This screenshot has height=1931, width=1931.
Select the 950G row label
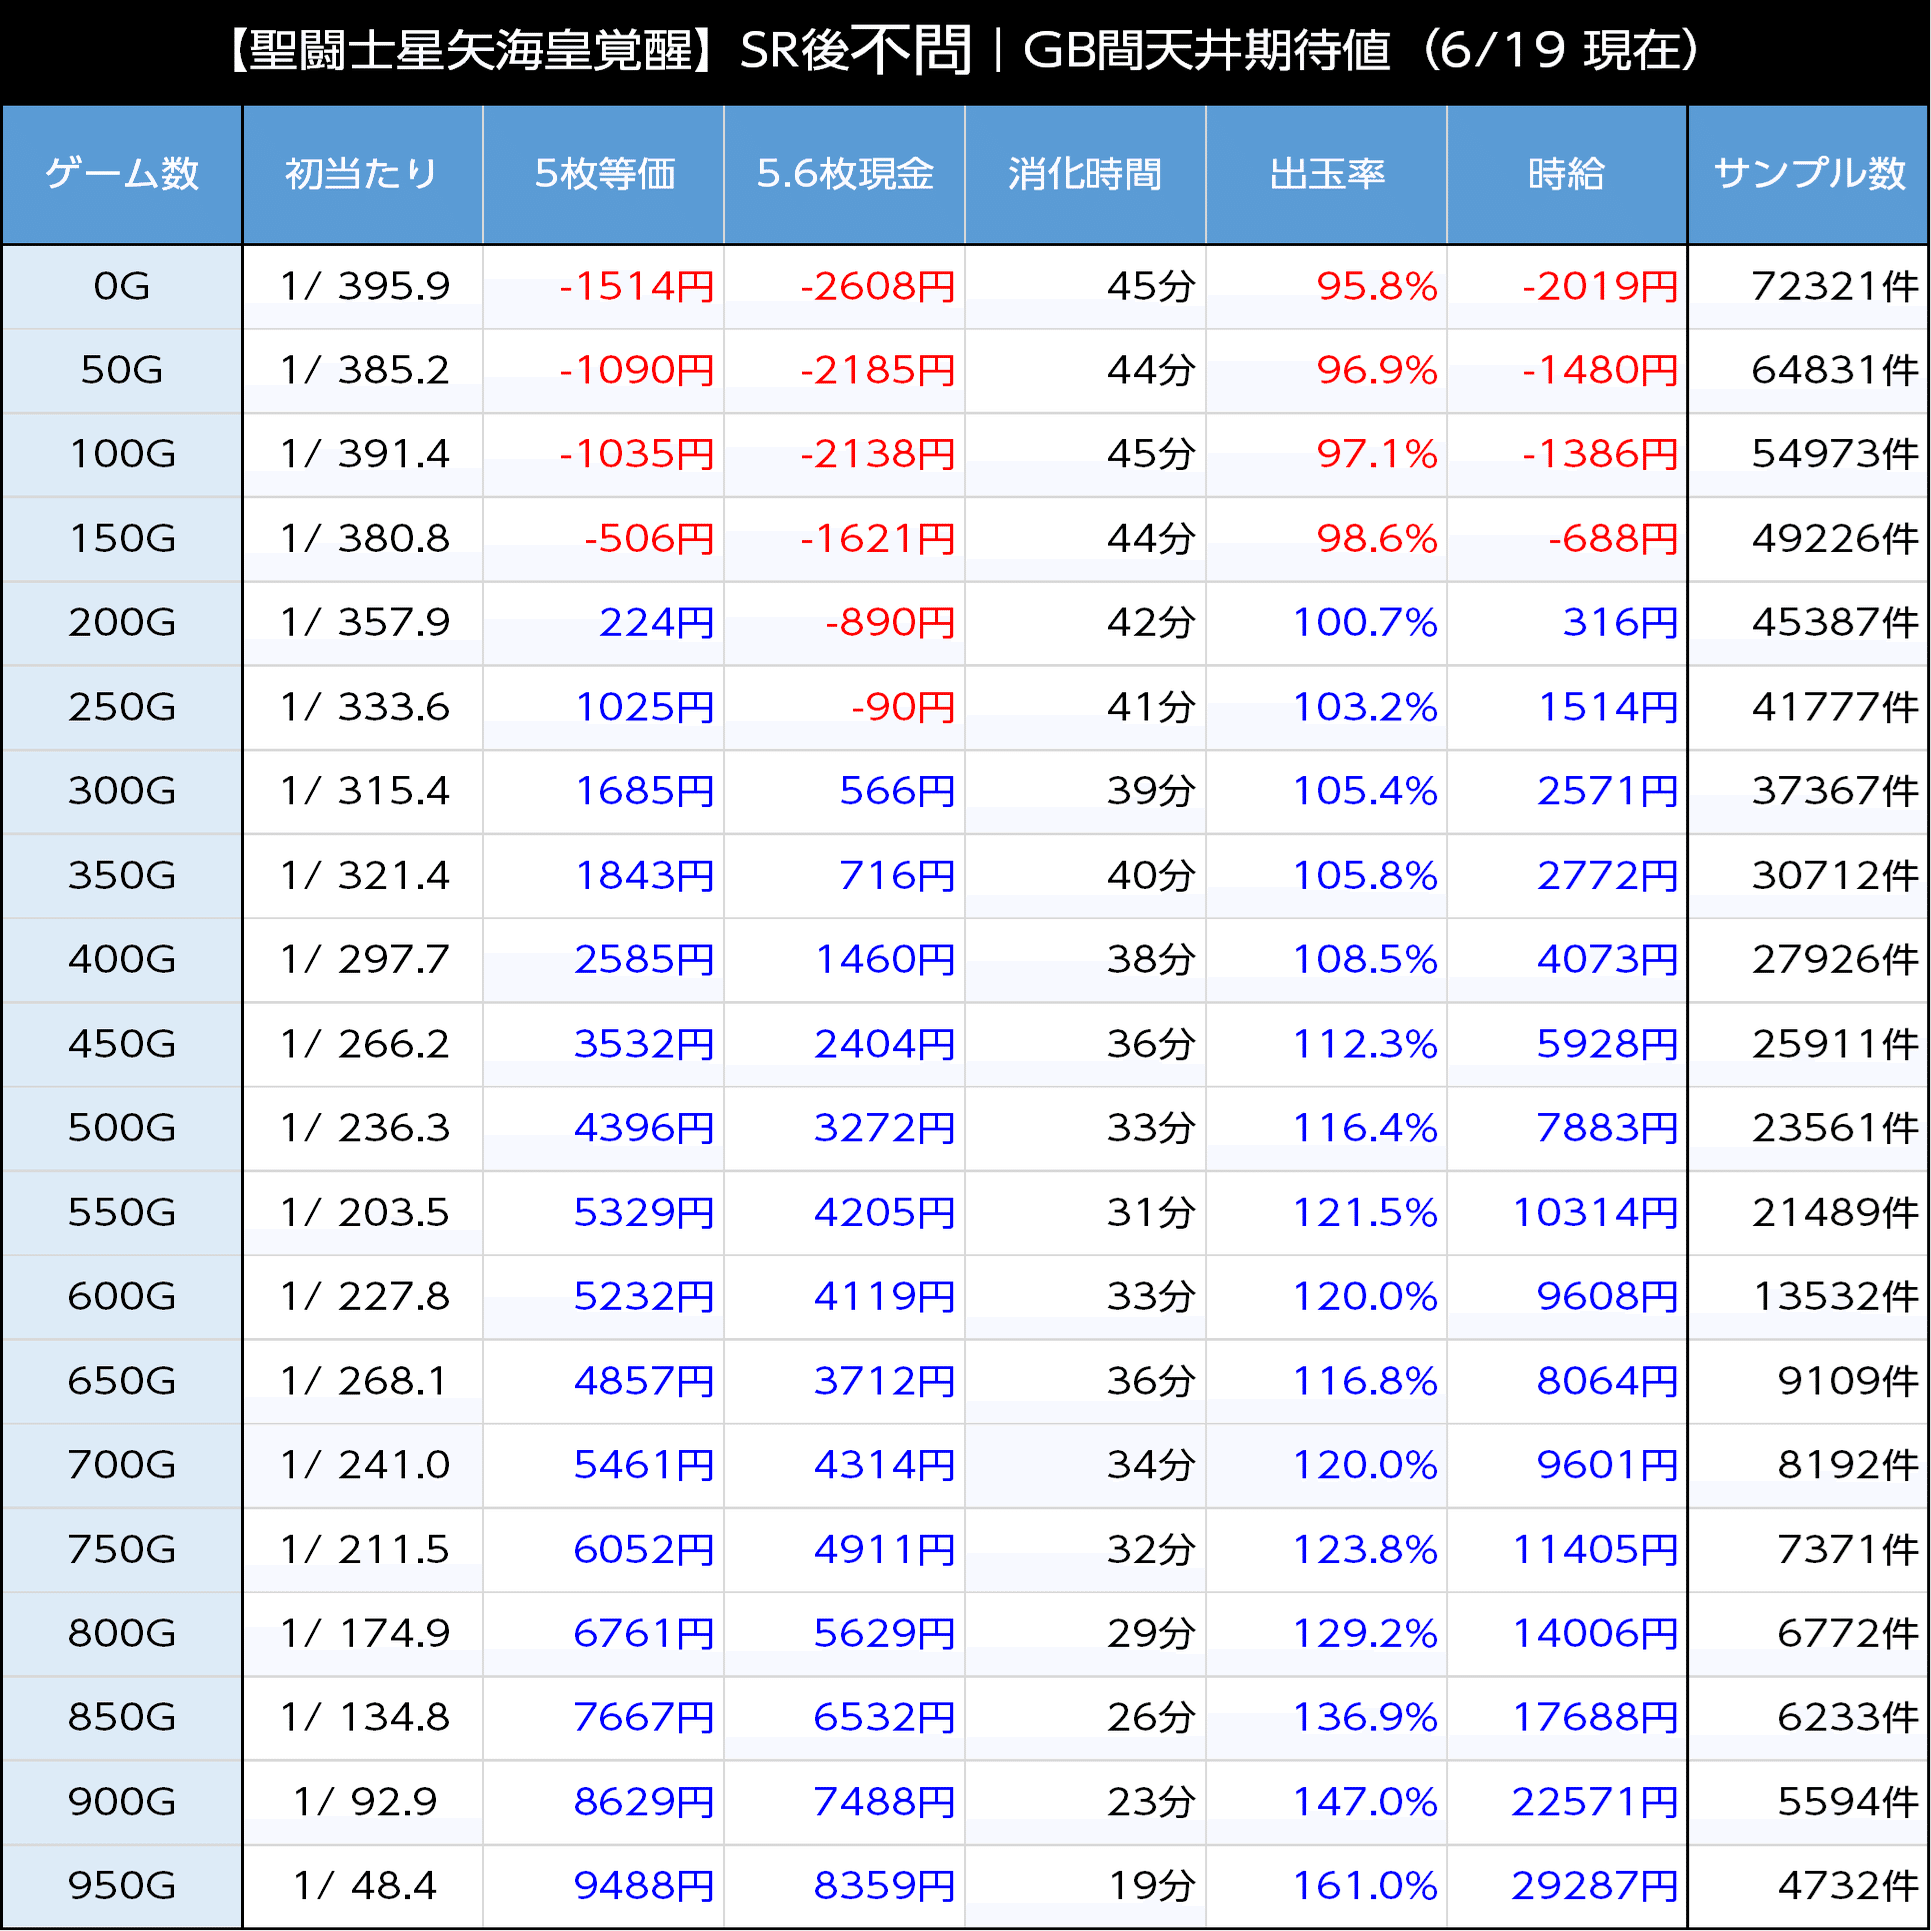(122, 1886)
